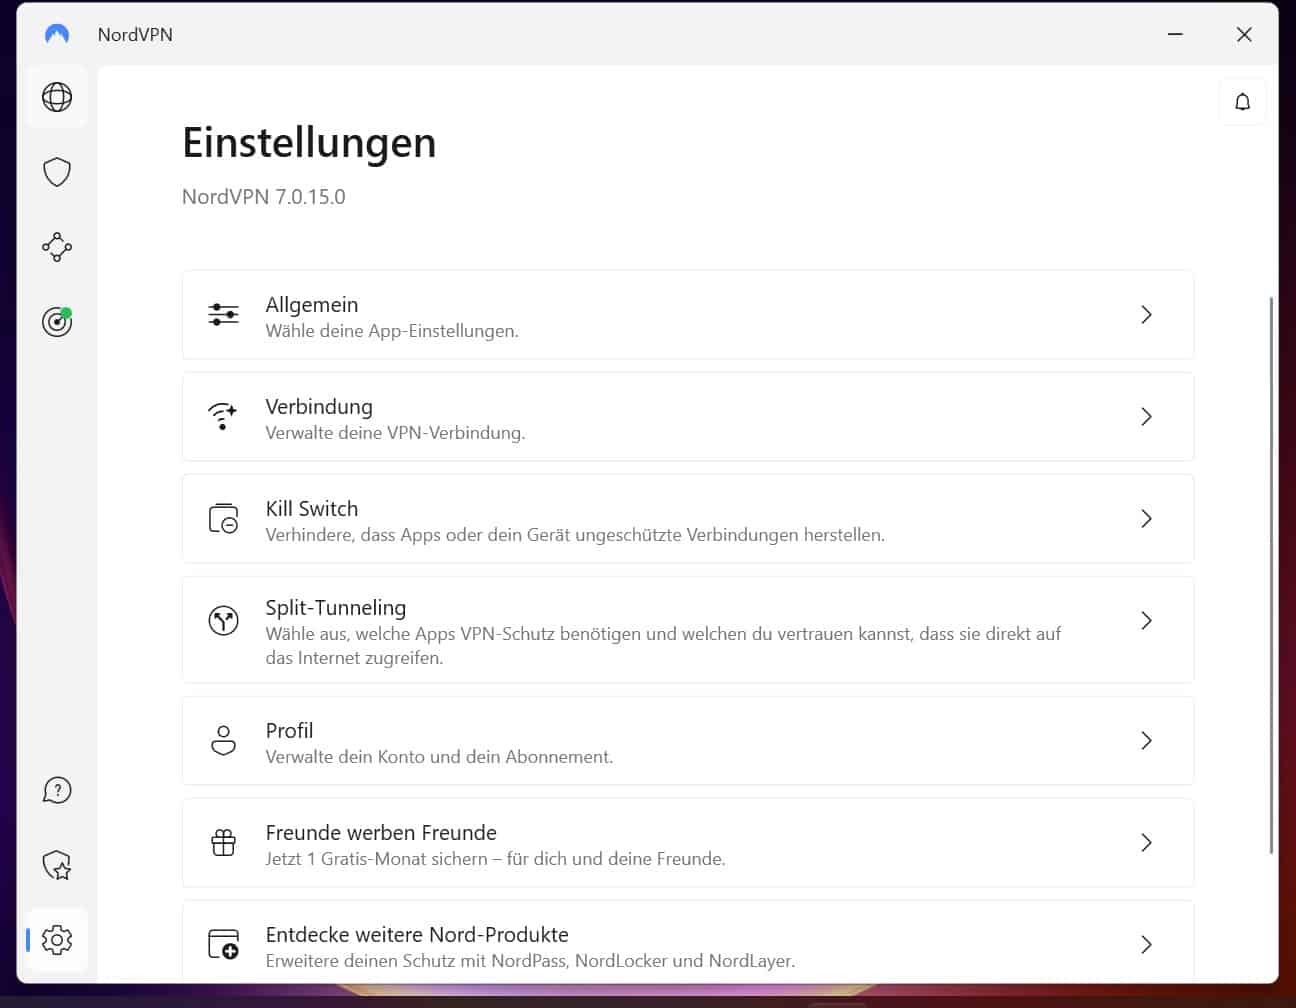This screenshot has height=1008, width=1296.
Task: Click the Kill Switch window icon
Action: click(x=223, y=519)
